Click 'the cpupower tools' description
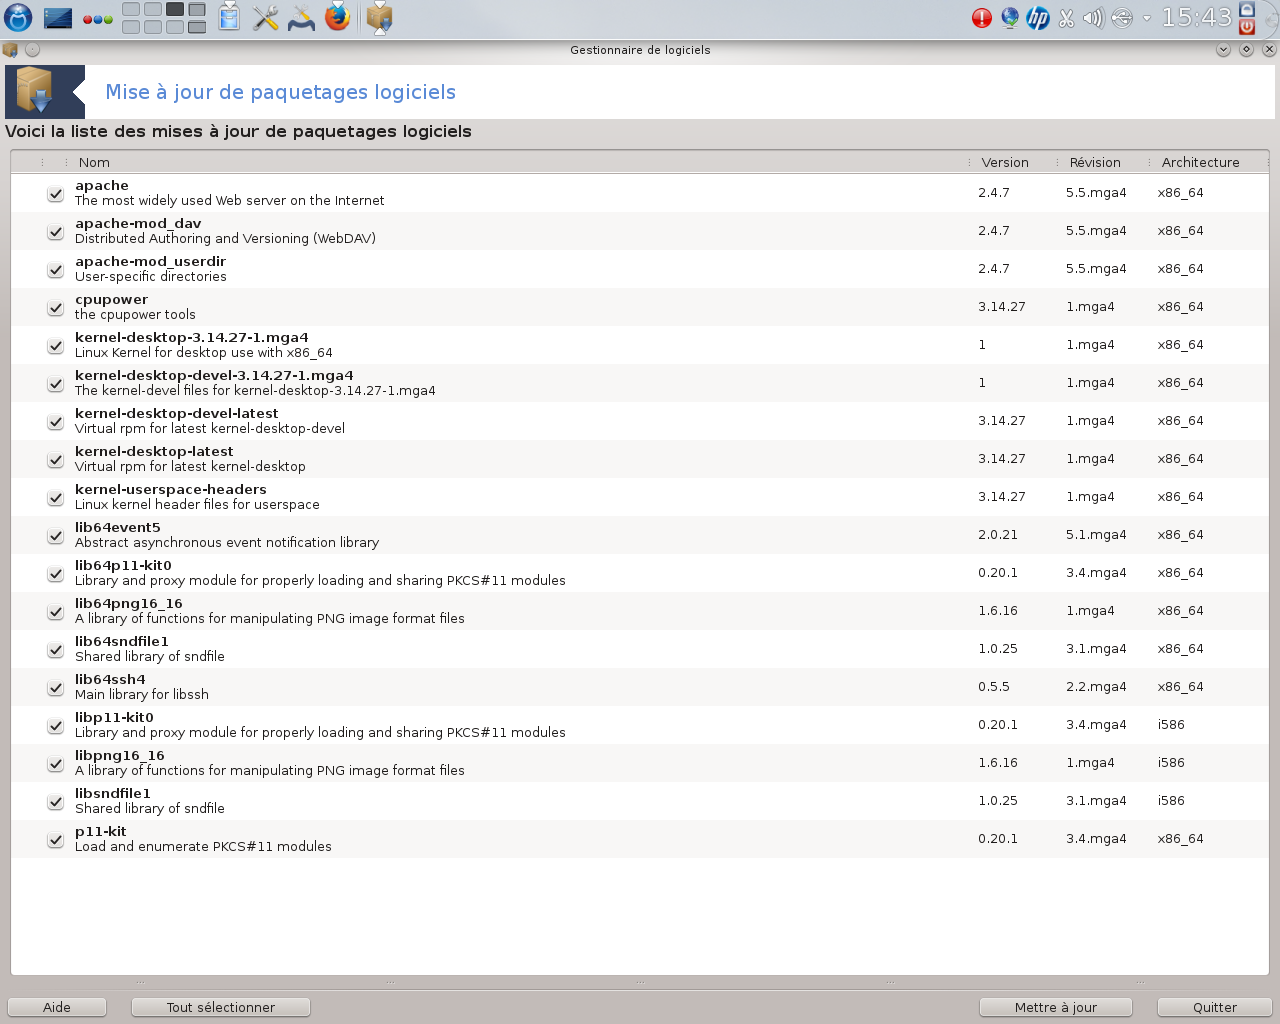1280x1024 pixels. tap(135, 314)
